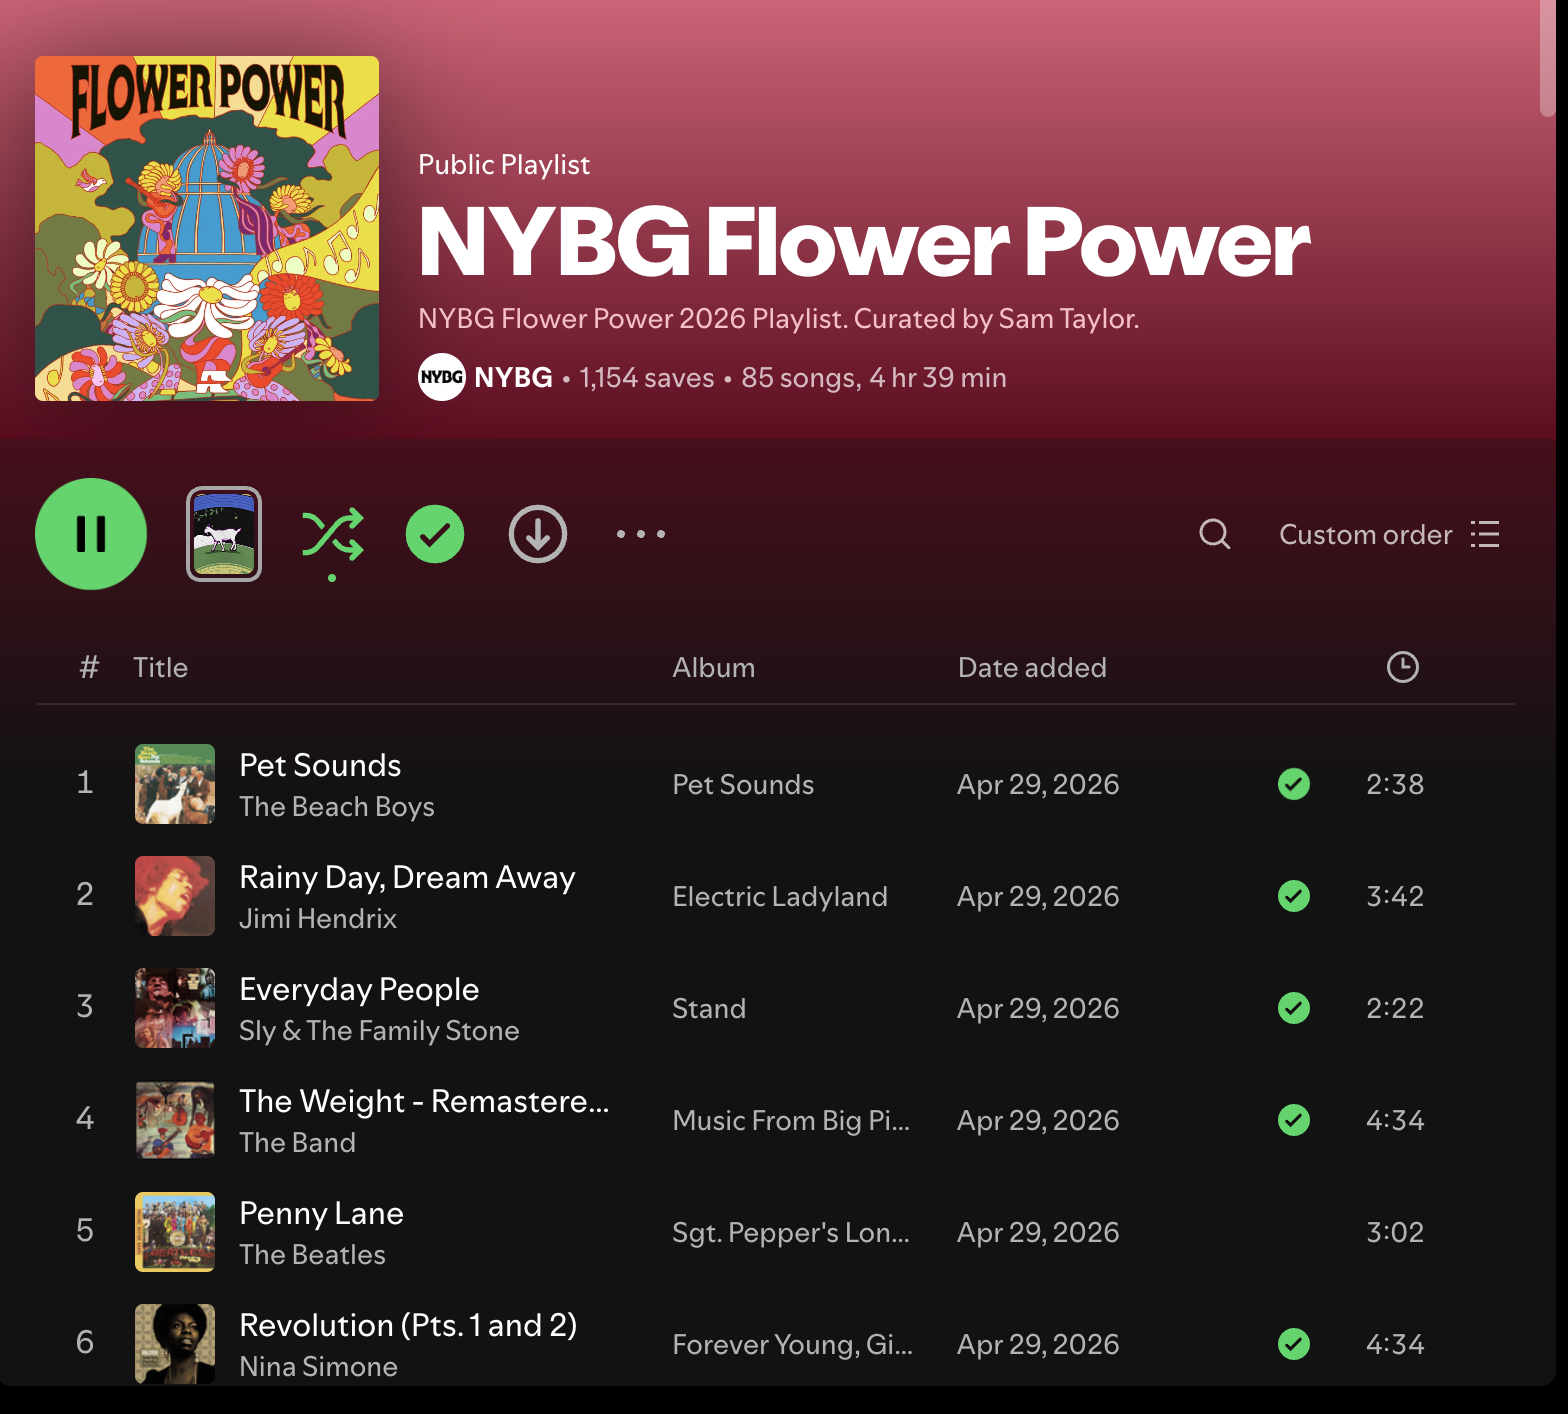Open The Weight - Remastered track title
The height and width of the screenshot is (1414, 1568).
click(x=424, y=1101)
